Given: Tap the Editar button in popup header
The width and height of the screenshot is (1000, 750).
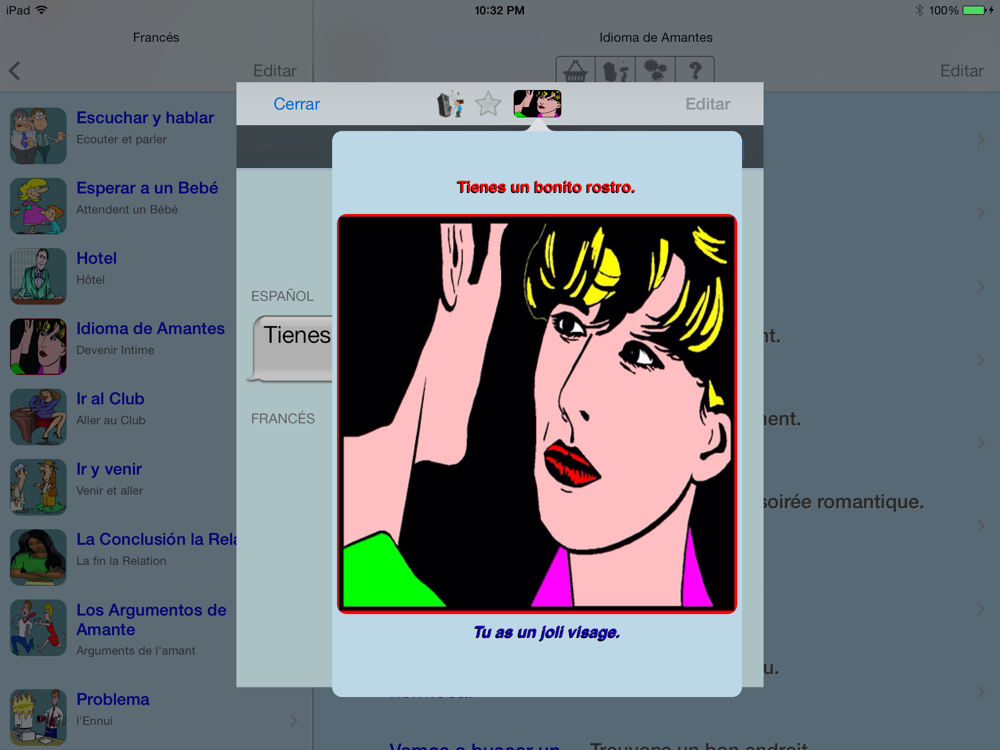Looking at the screenshot, I should [707, 104].
